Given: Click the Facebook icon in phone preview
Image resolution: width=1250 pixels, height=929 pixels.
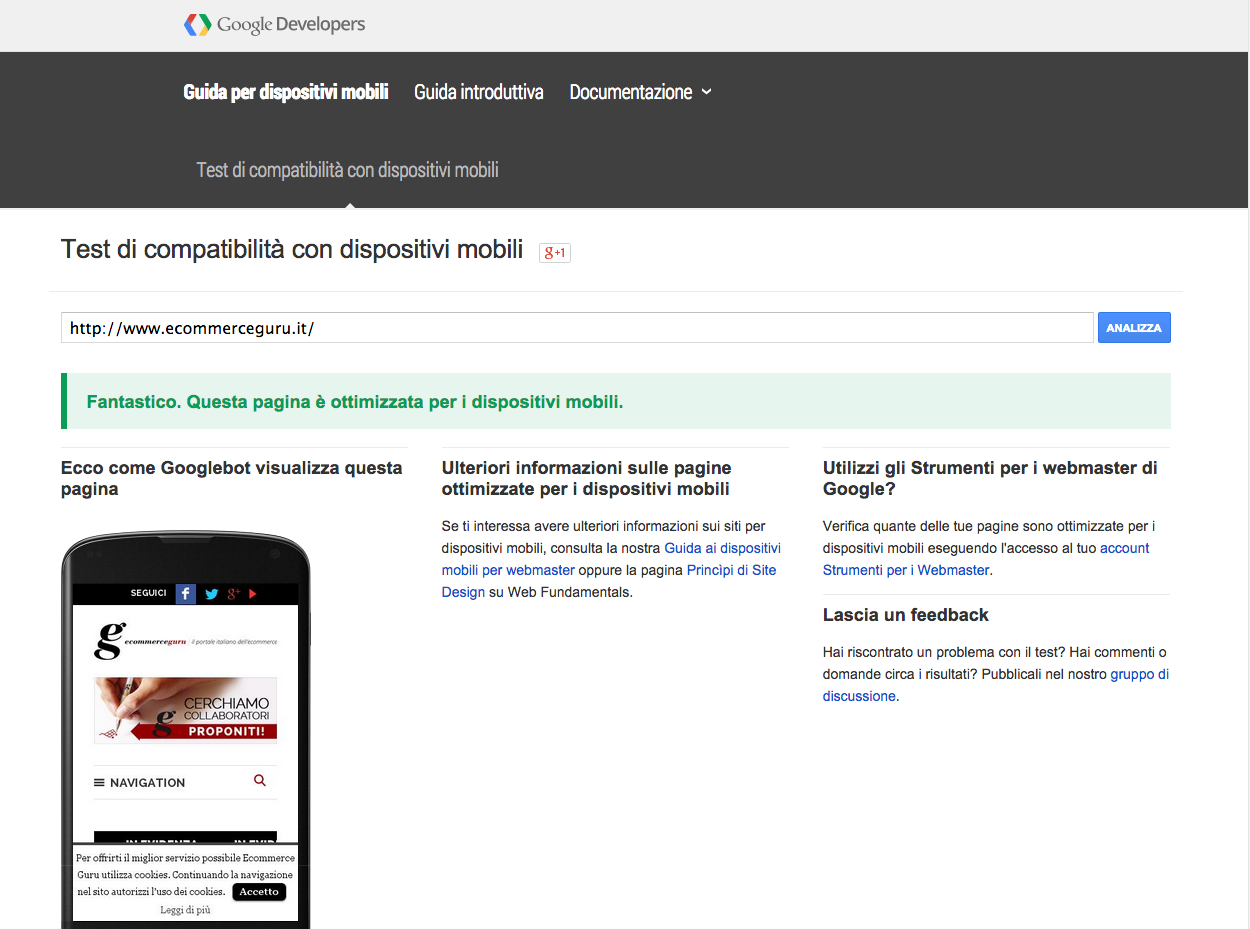Looking at the screenshot, I should pyautogui.click(x=186, y=594).
